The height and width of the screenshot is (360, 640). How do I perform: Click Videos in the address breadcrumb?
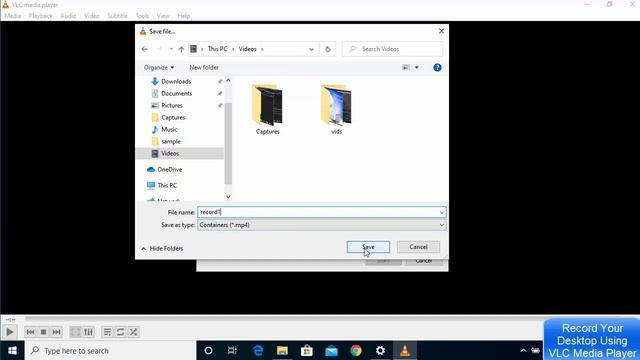pyautogui.click(x=247, y=49)
